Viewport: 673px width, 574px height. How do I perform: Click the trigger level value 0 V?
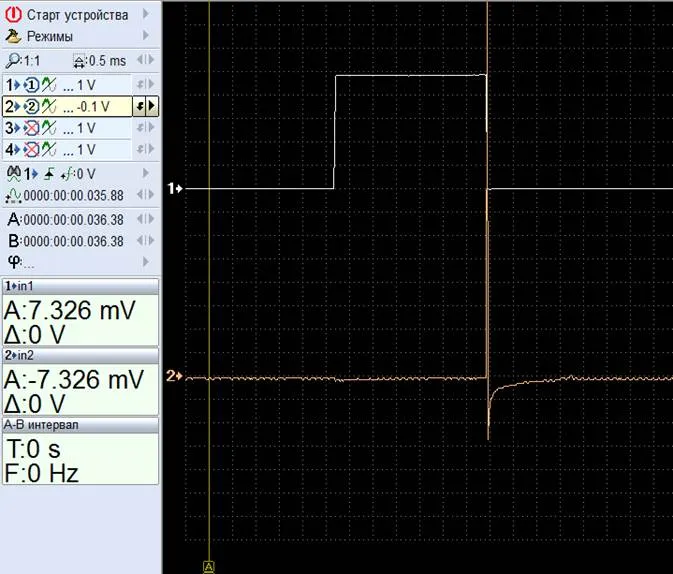[x=85, y=174]
